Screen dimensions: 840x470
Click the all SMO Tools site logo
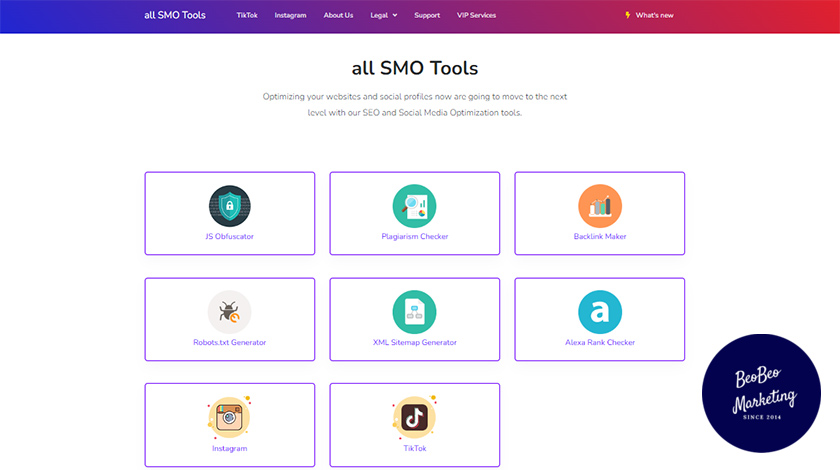175,16
